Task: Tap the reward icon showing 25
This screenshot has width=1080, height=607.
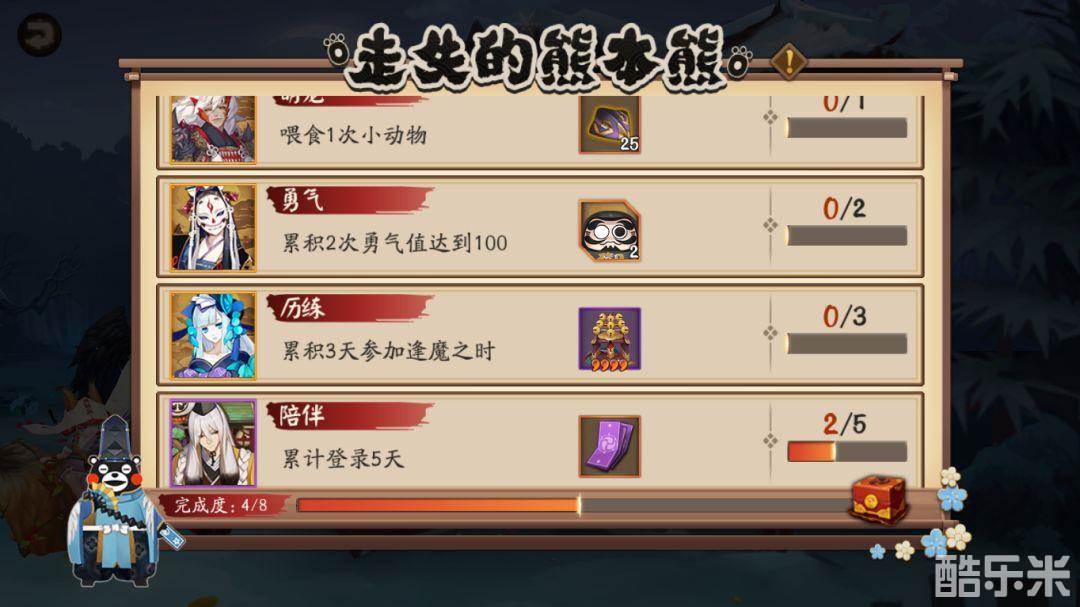Action: tap(610, 125)
